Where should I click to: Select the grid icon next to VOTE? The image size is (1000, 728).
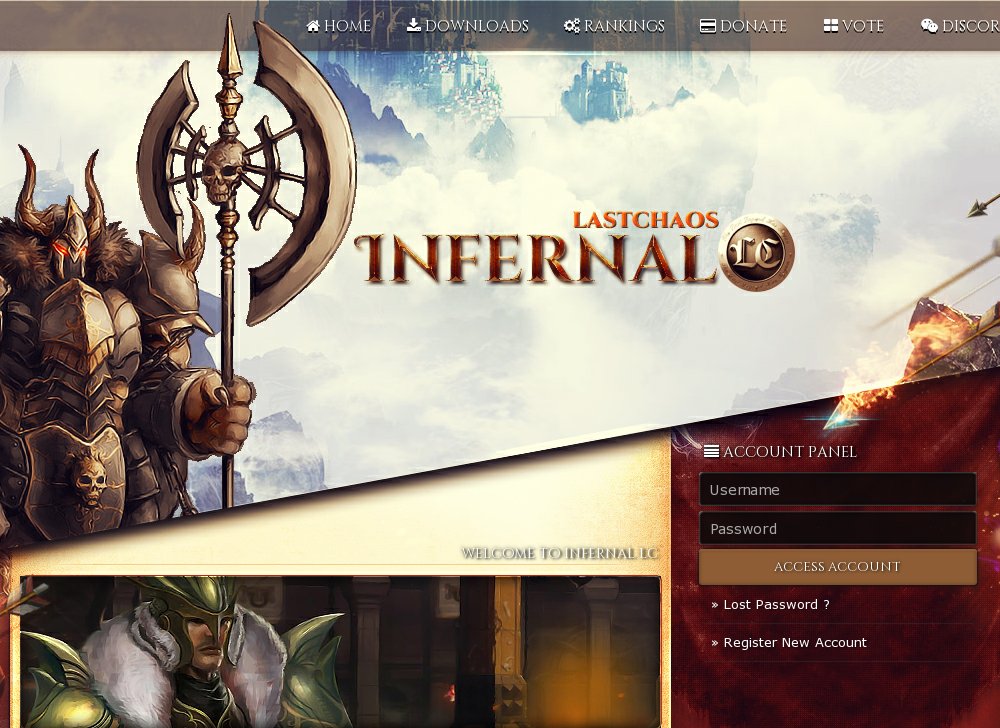833,26
